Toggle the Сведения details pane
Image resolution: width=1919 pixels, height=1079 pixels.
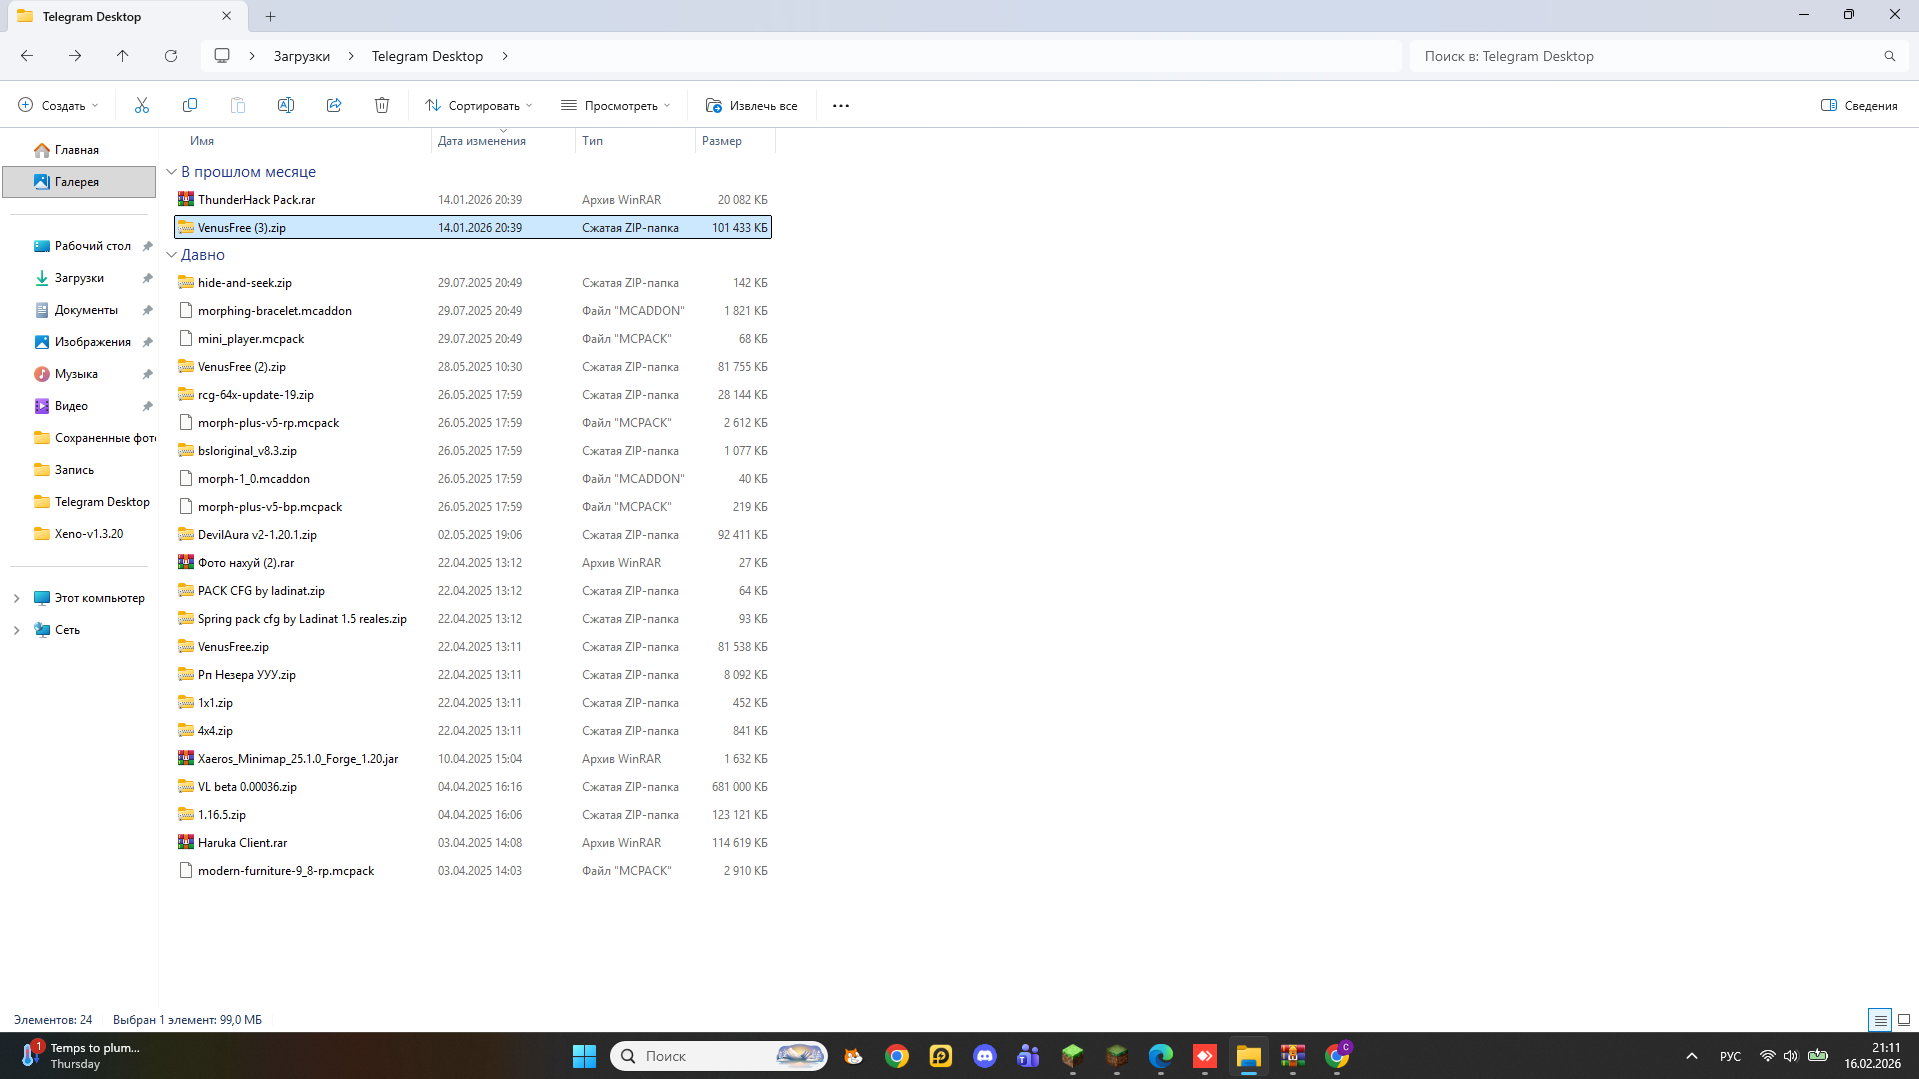[1859, 105]
